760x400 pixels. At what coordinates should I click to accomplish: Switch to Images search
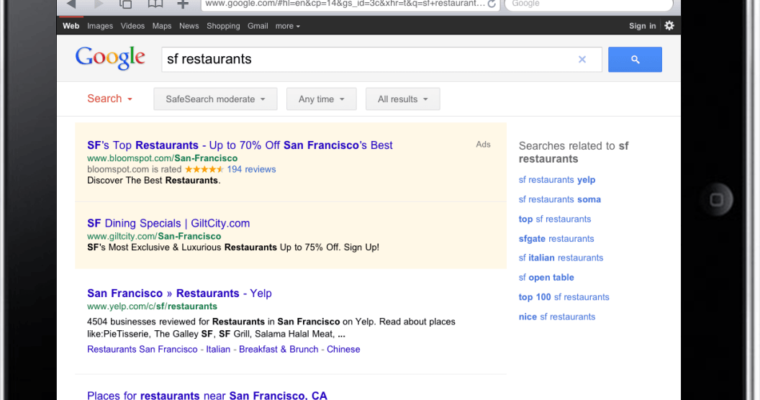point(100,26)
